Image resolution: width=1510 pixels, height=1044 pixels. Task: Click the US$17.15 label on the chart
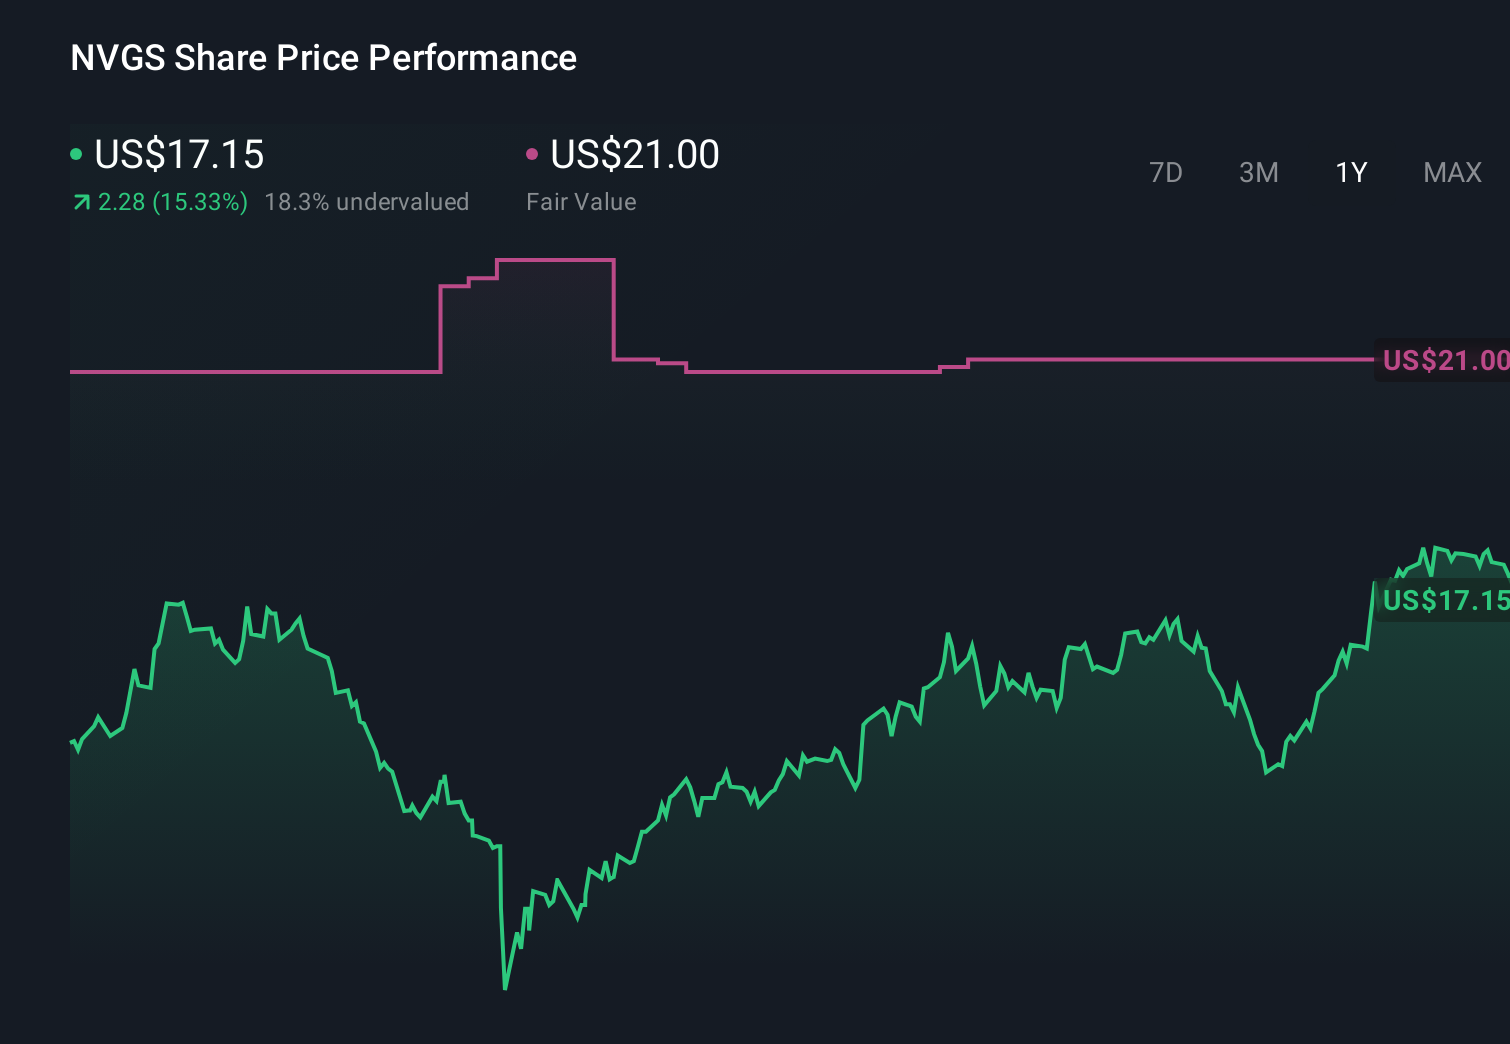[1446, 601]
